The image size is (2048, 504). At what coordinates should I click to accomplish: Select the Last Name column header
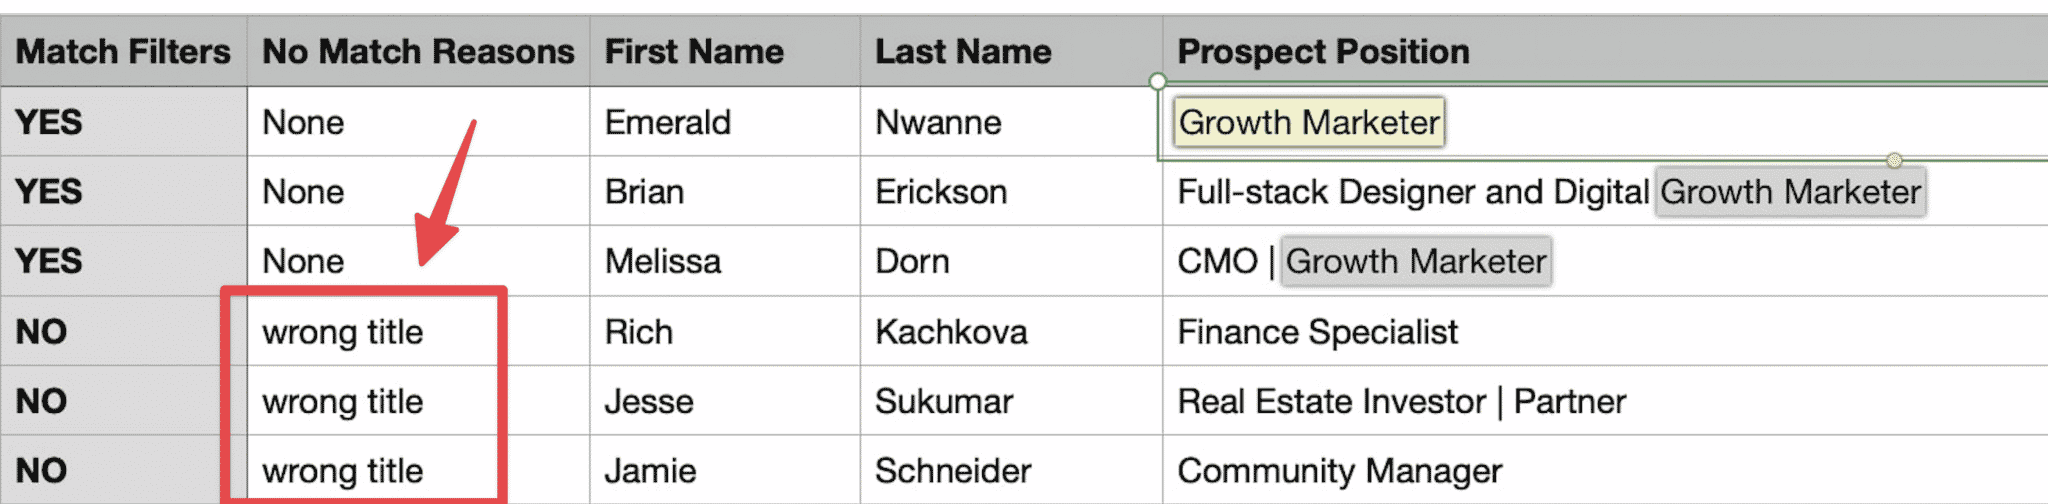tap(1011, 51)
